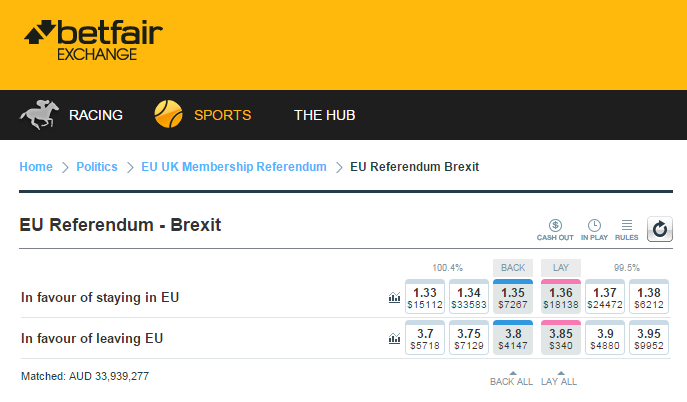This screenshot has height=402, width=687.
Task: Lay leaving EU at 3.85
Action: pyautogui.click(x=561, y=337)
